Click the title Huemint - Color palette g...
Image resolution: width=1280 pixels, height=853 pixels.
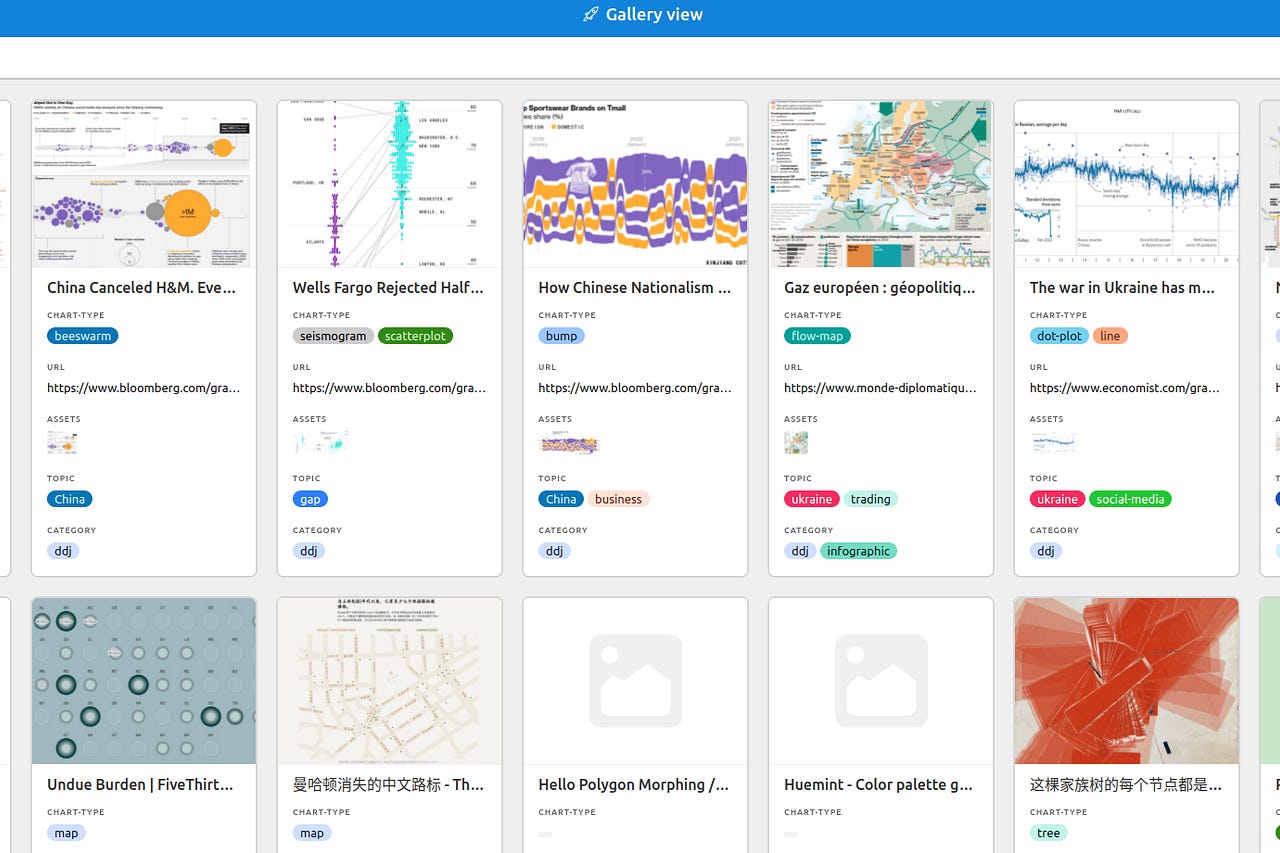879,785
